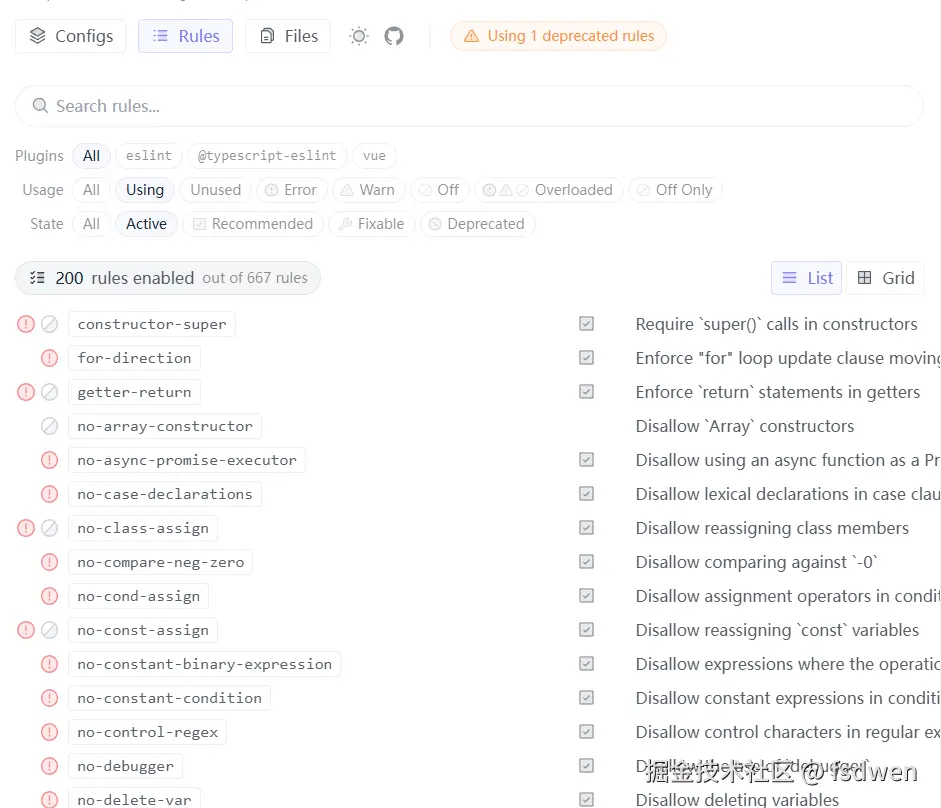Click the off icon beside no-class-assign
The width and height of the screenshot is (941, 808).
(x=49, y=528)
